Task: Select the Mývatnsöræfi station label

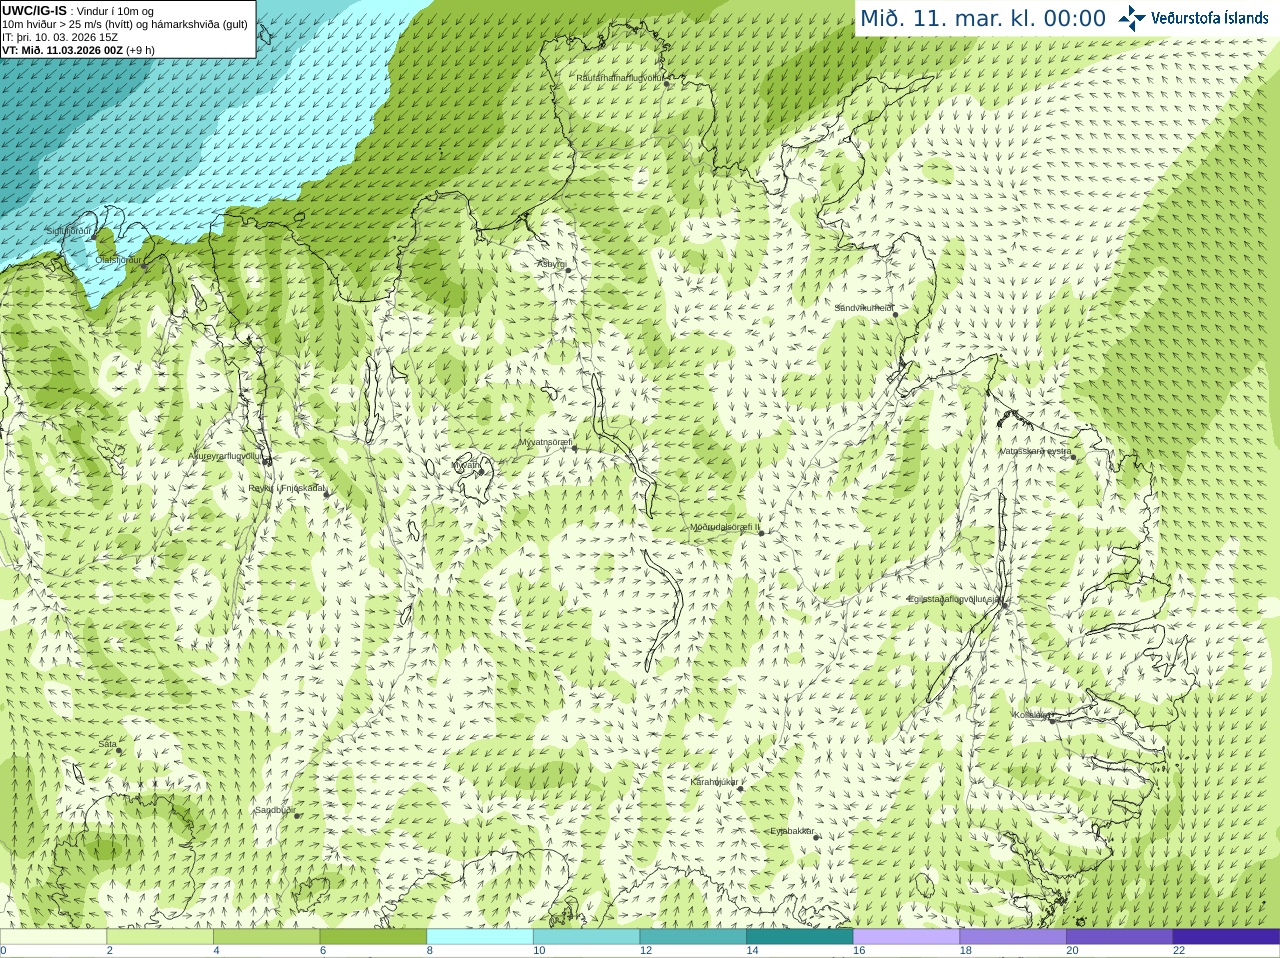Action: pos(545,442)
